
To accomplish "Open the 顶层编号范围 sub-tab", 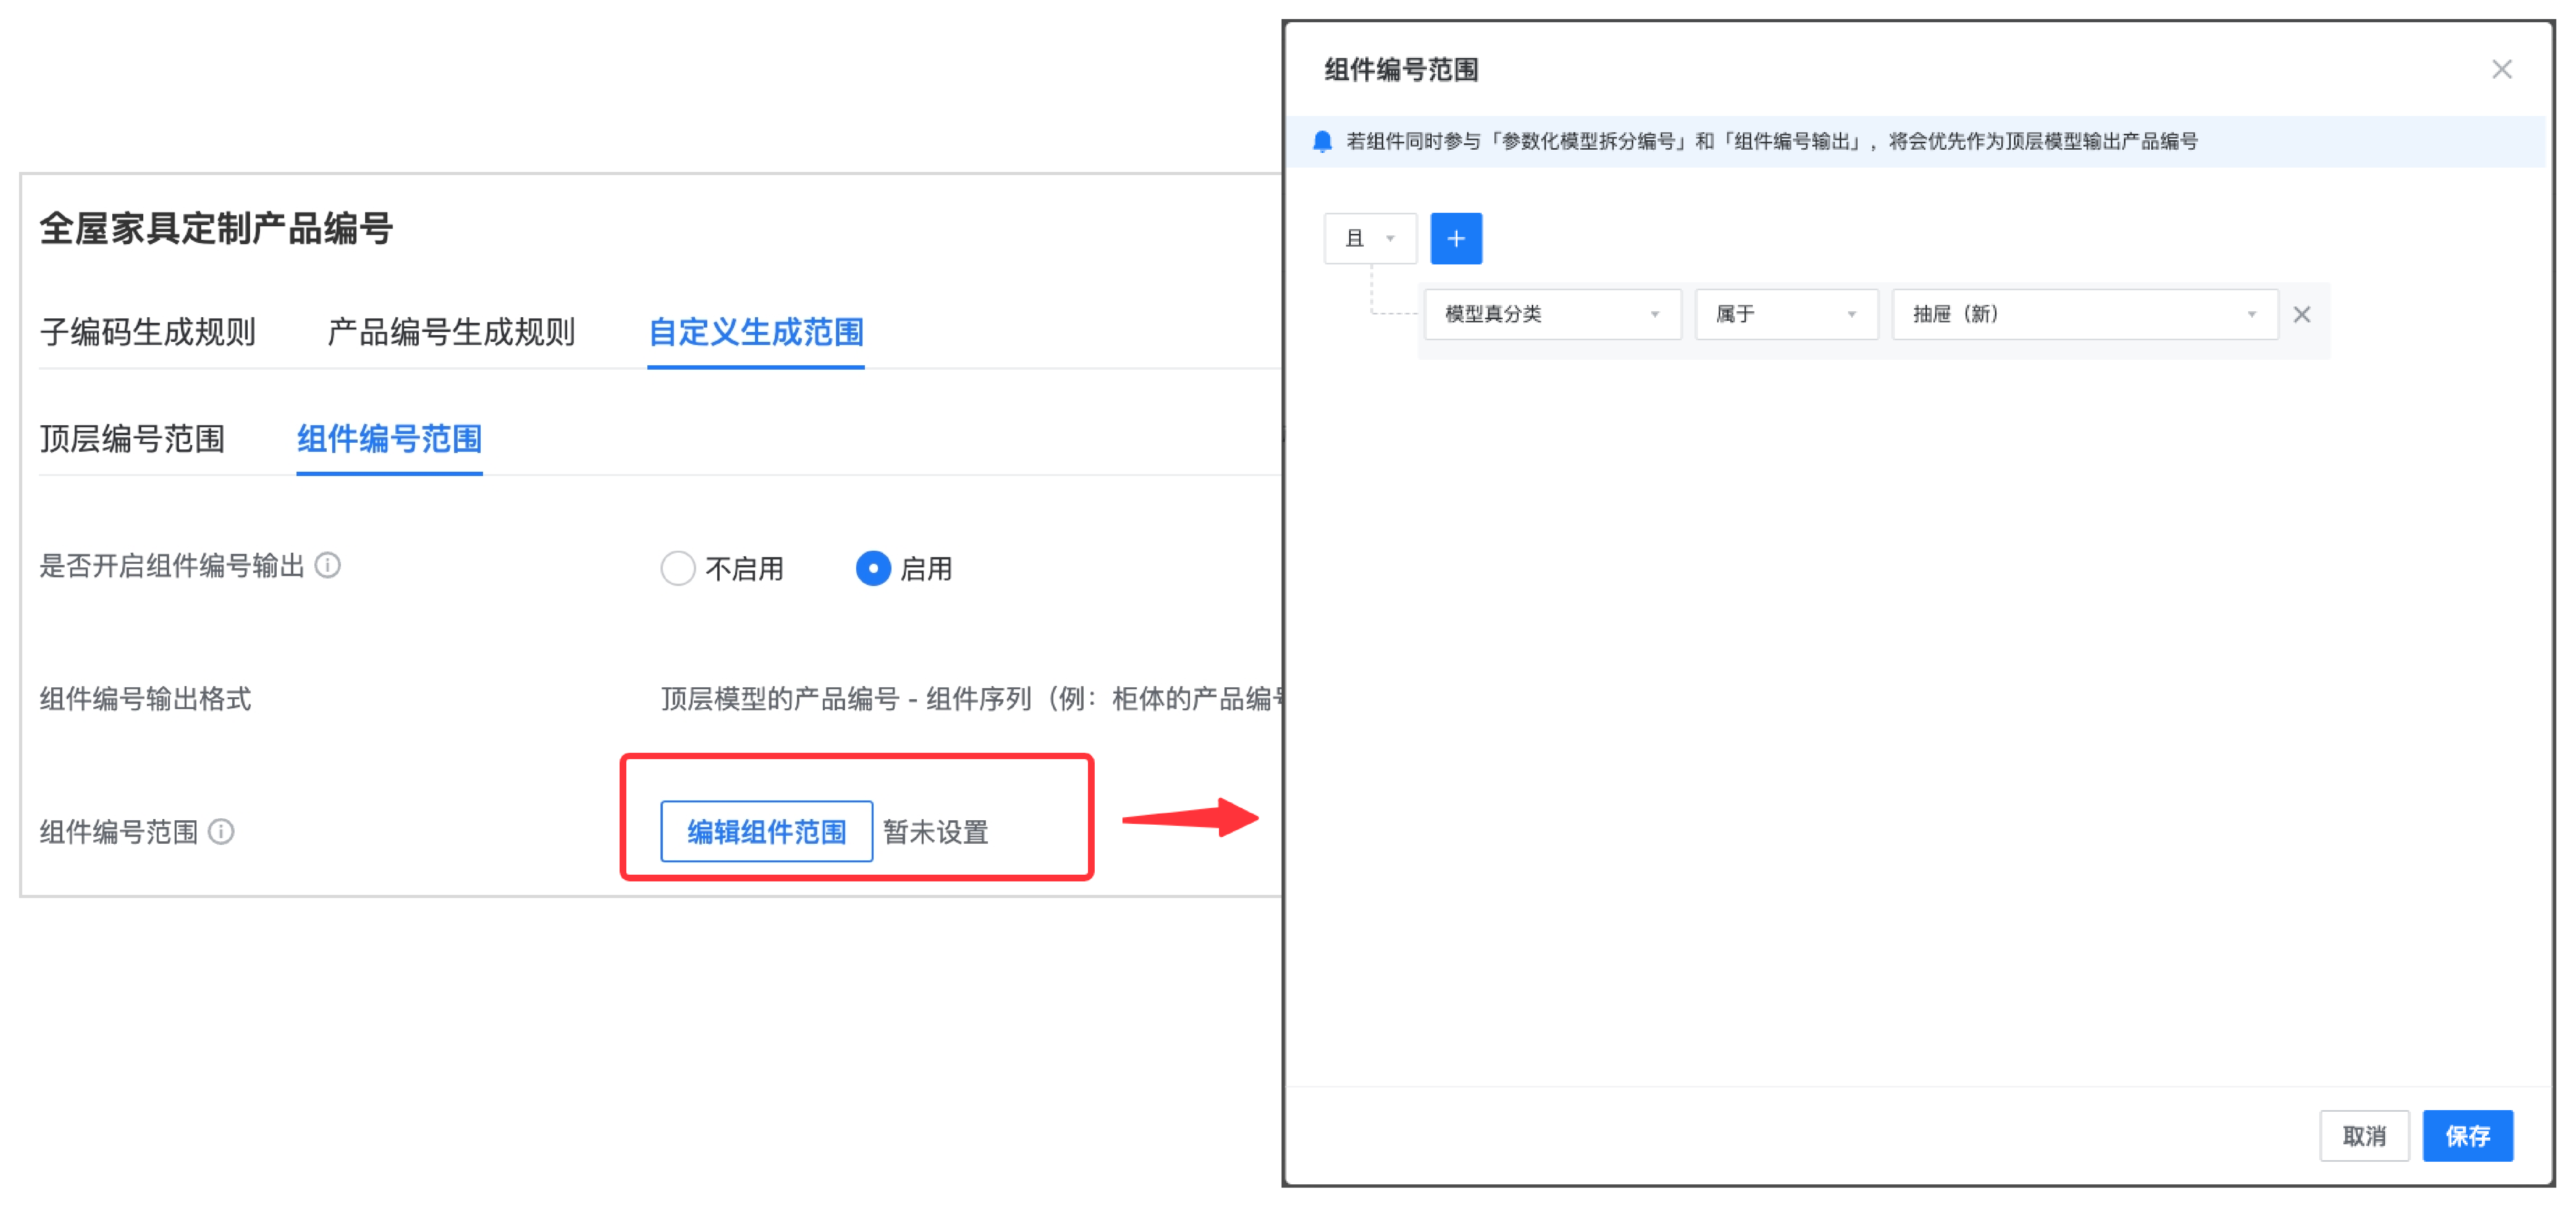I will [132, 439].
